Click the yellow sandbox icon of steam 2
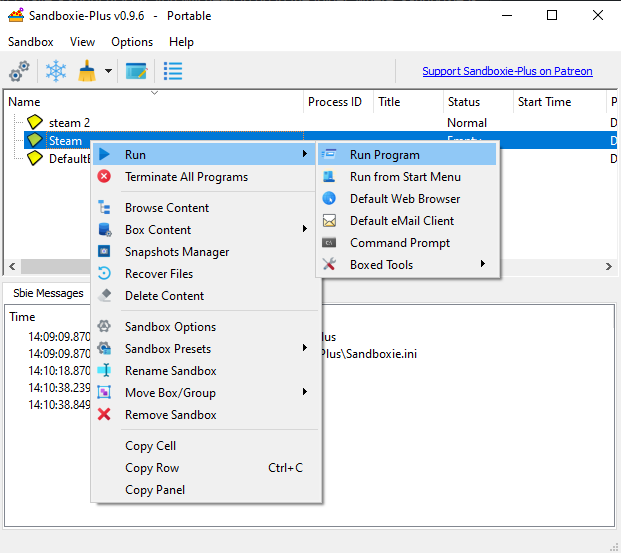 point(35,122)
